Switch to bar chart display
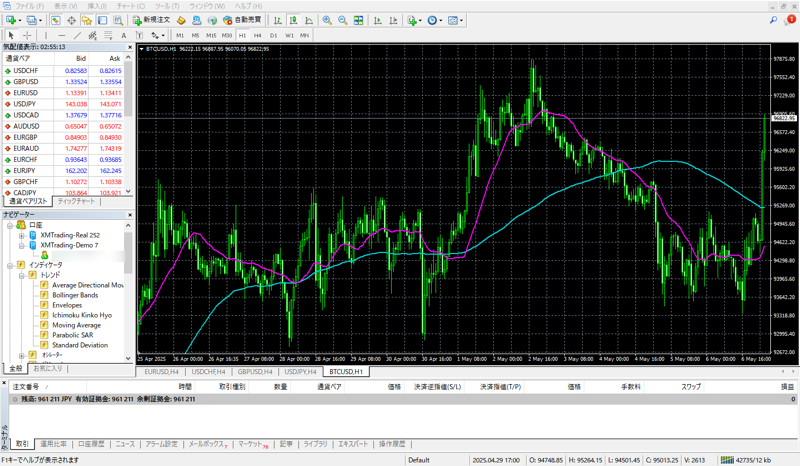The height and width of the screenshot is (466, 800). pos(278,20)
